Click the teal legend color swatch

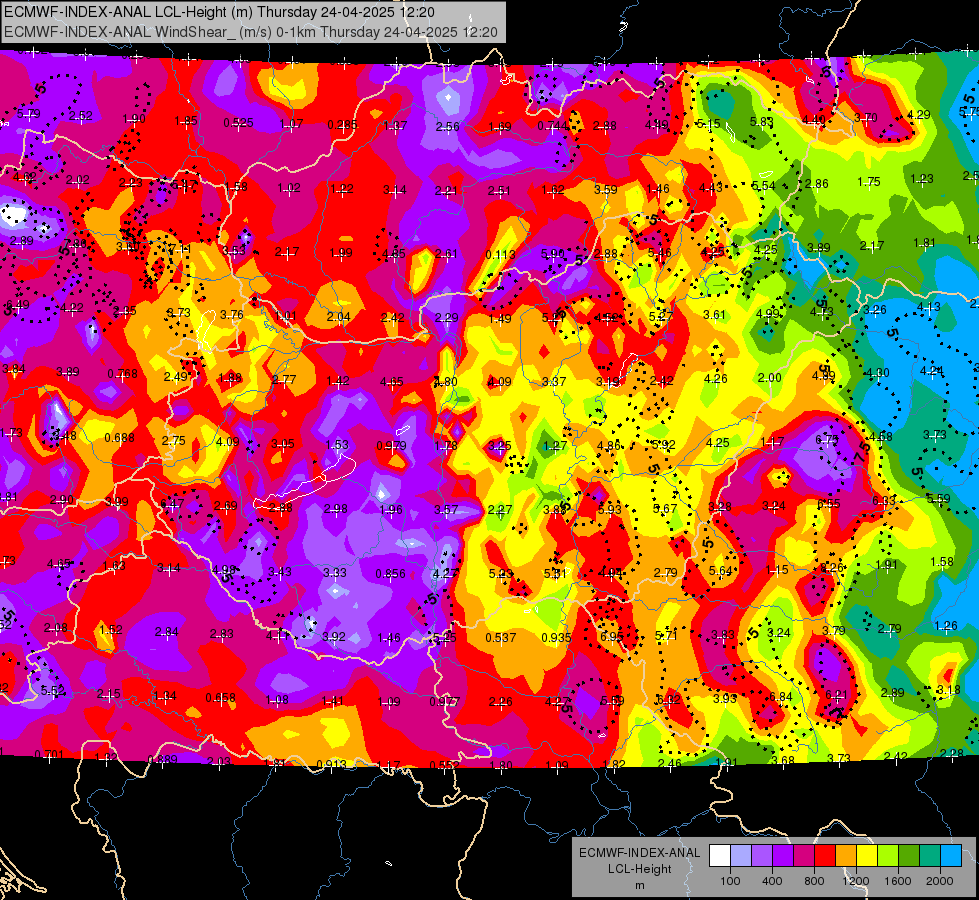pos(930,855)
